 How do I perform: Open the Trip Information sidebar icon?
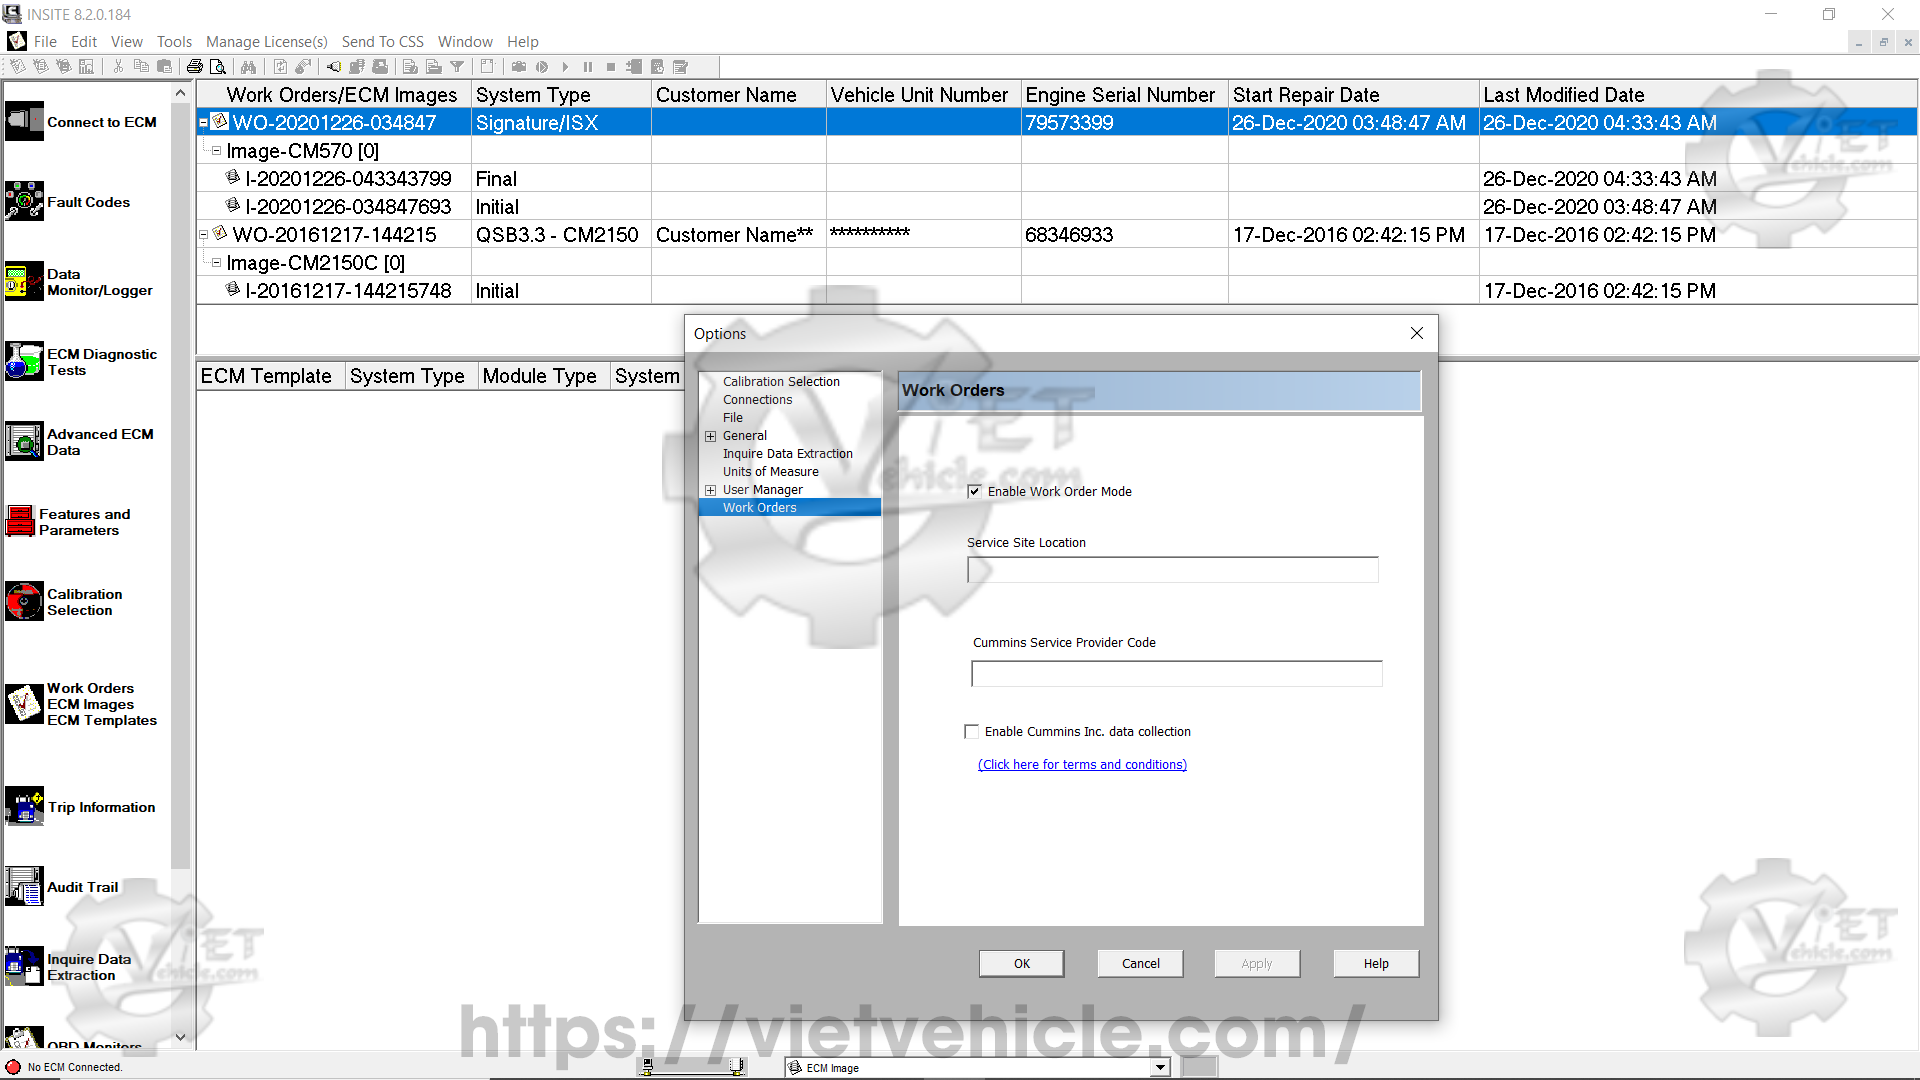pos(24,807)
